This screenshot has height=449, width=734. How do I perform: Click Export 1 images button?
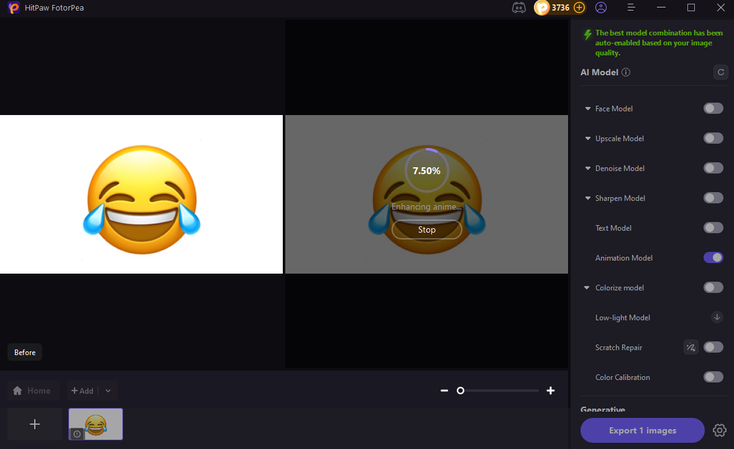pos(642,430)
